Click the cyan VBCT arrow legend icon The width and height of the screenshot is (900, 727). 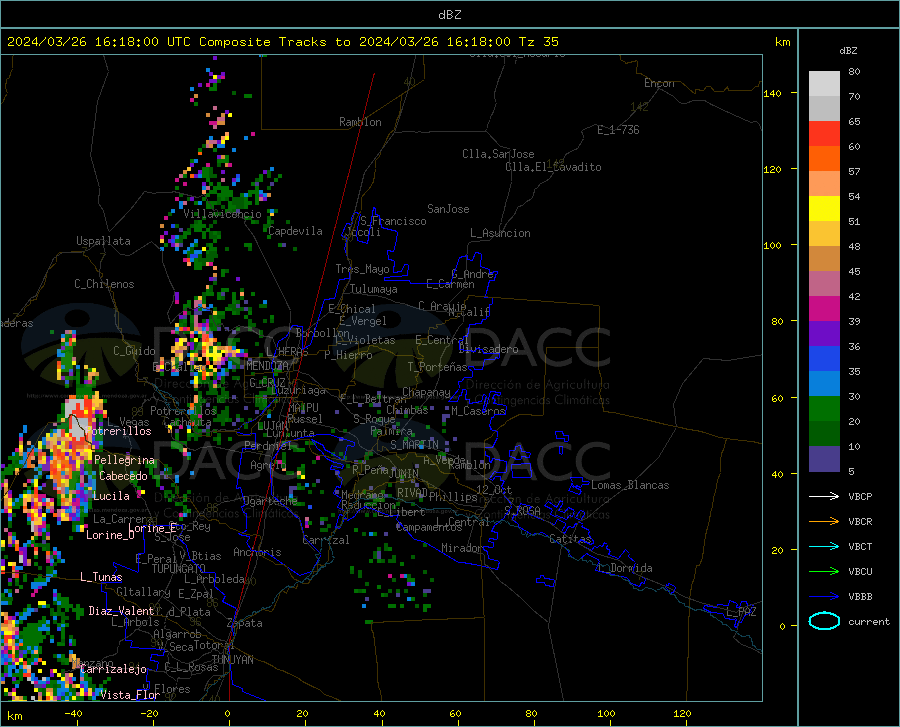point(824,546)
